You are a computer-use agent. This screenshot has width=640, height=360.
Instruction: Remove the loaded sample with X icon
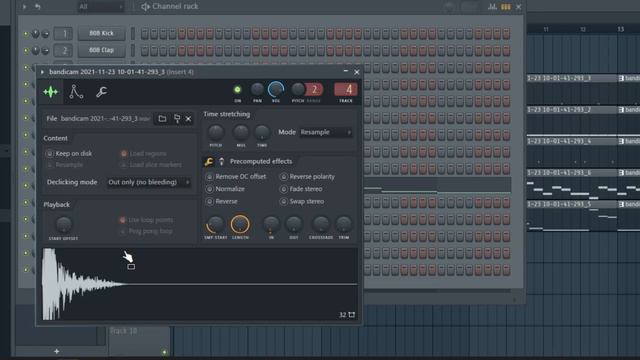coord(188,119)
